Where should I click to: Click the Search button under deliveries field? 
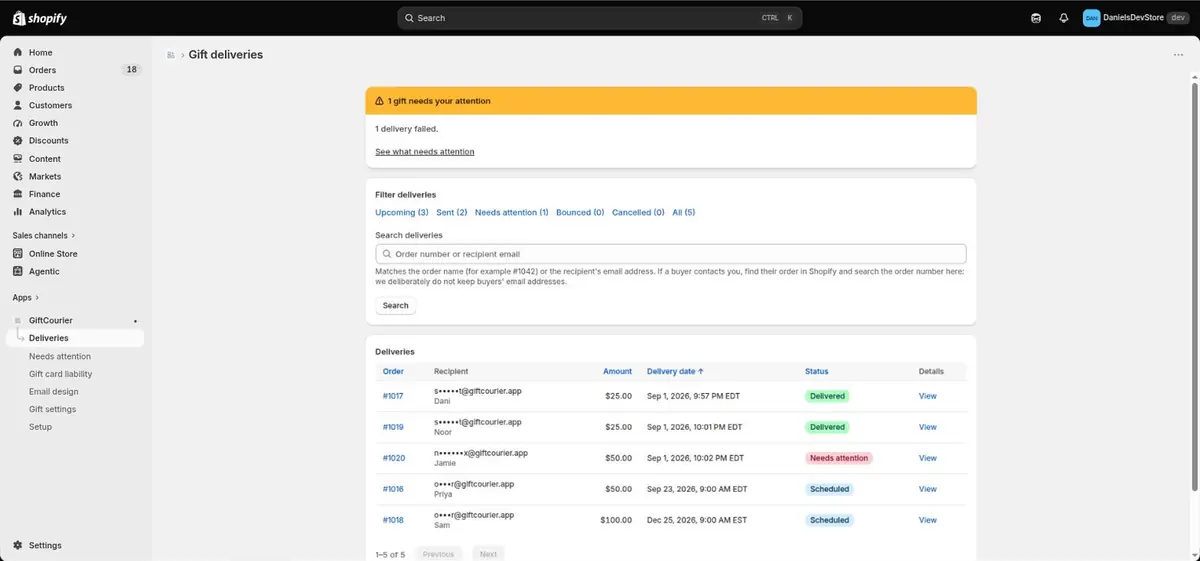click(x=396, y=306)
